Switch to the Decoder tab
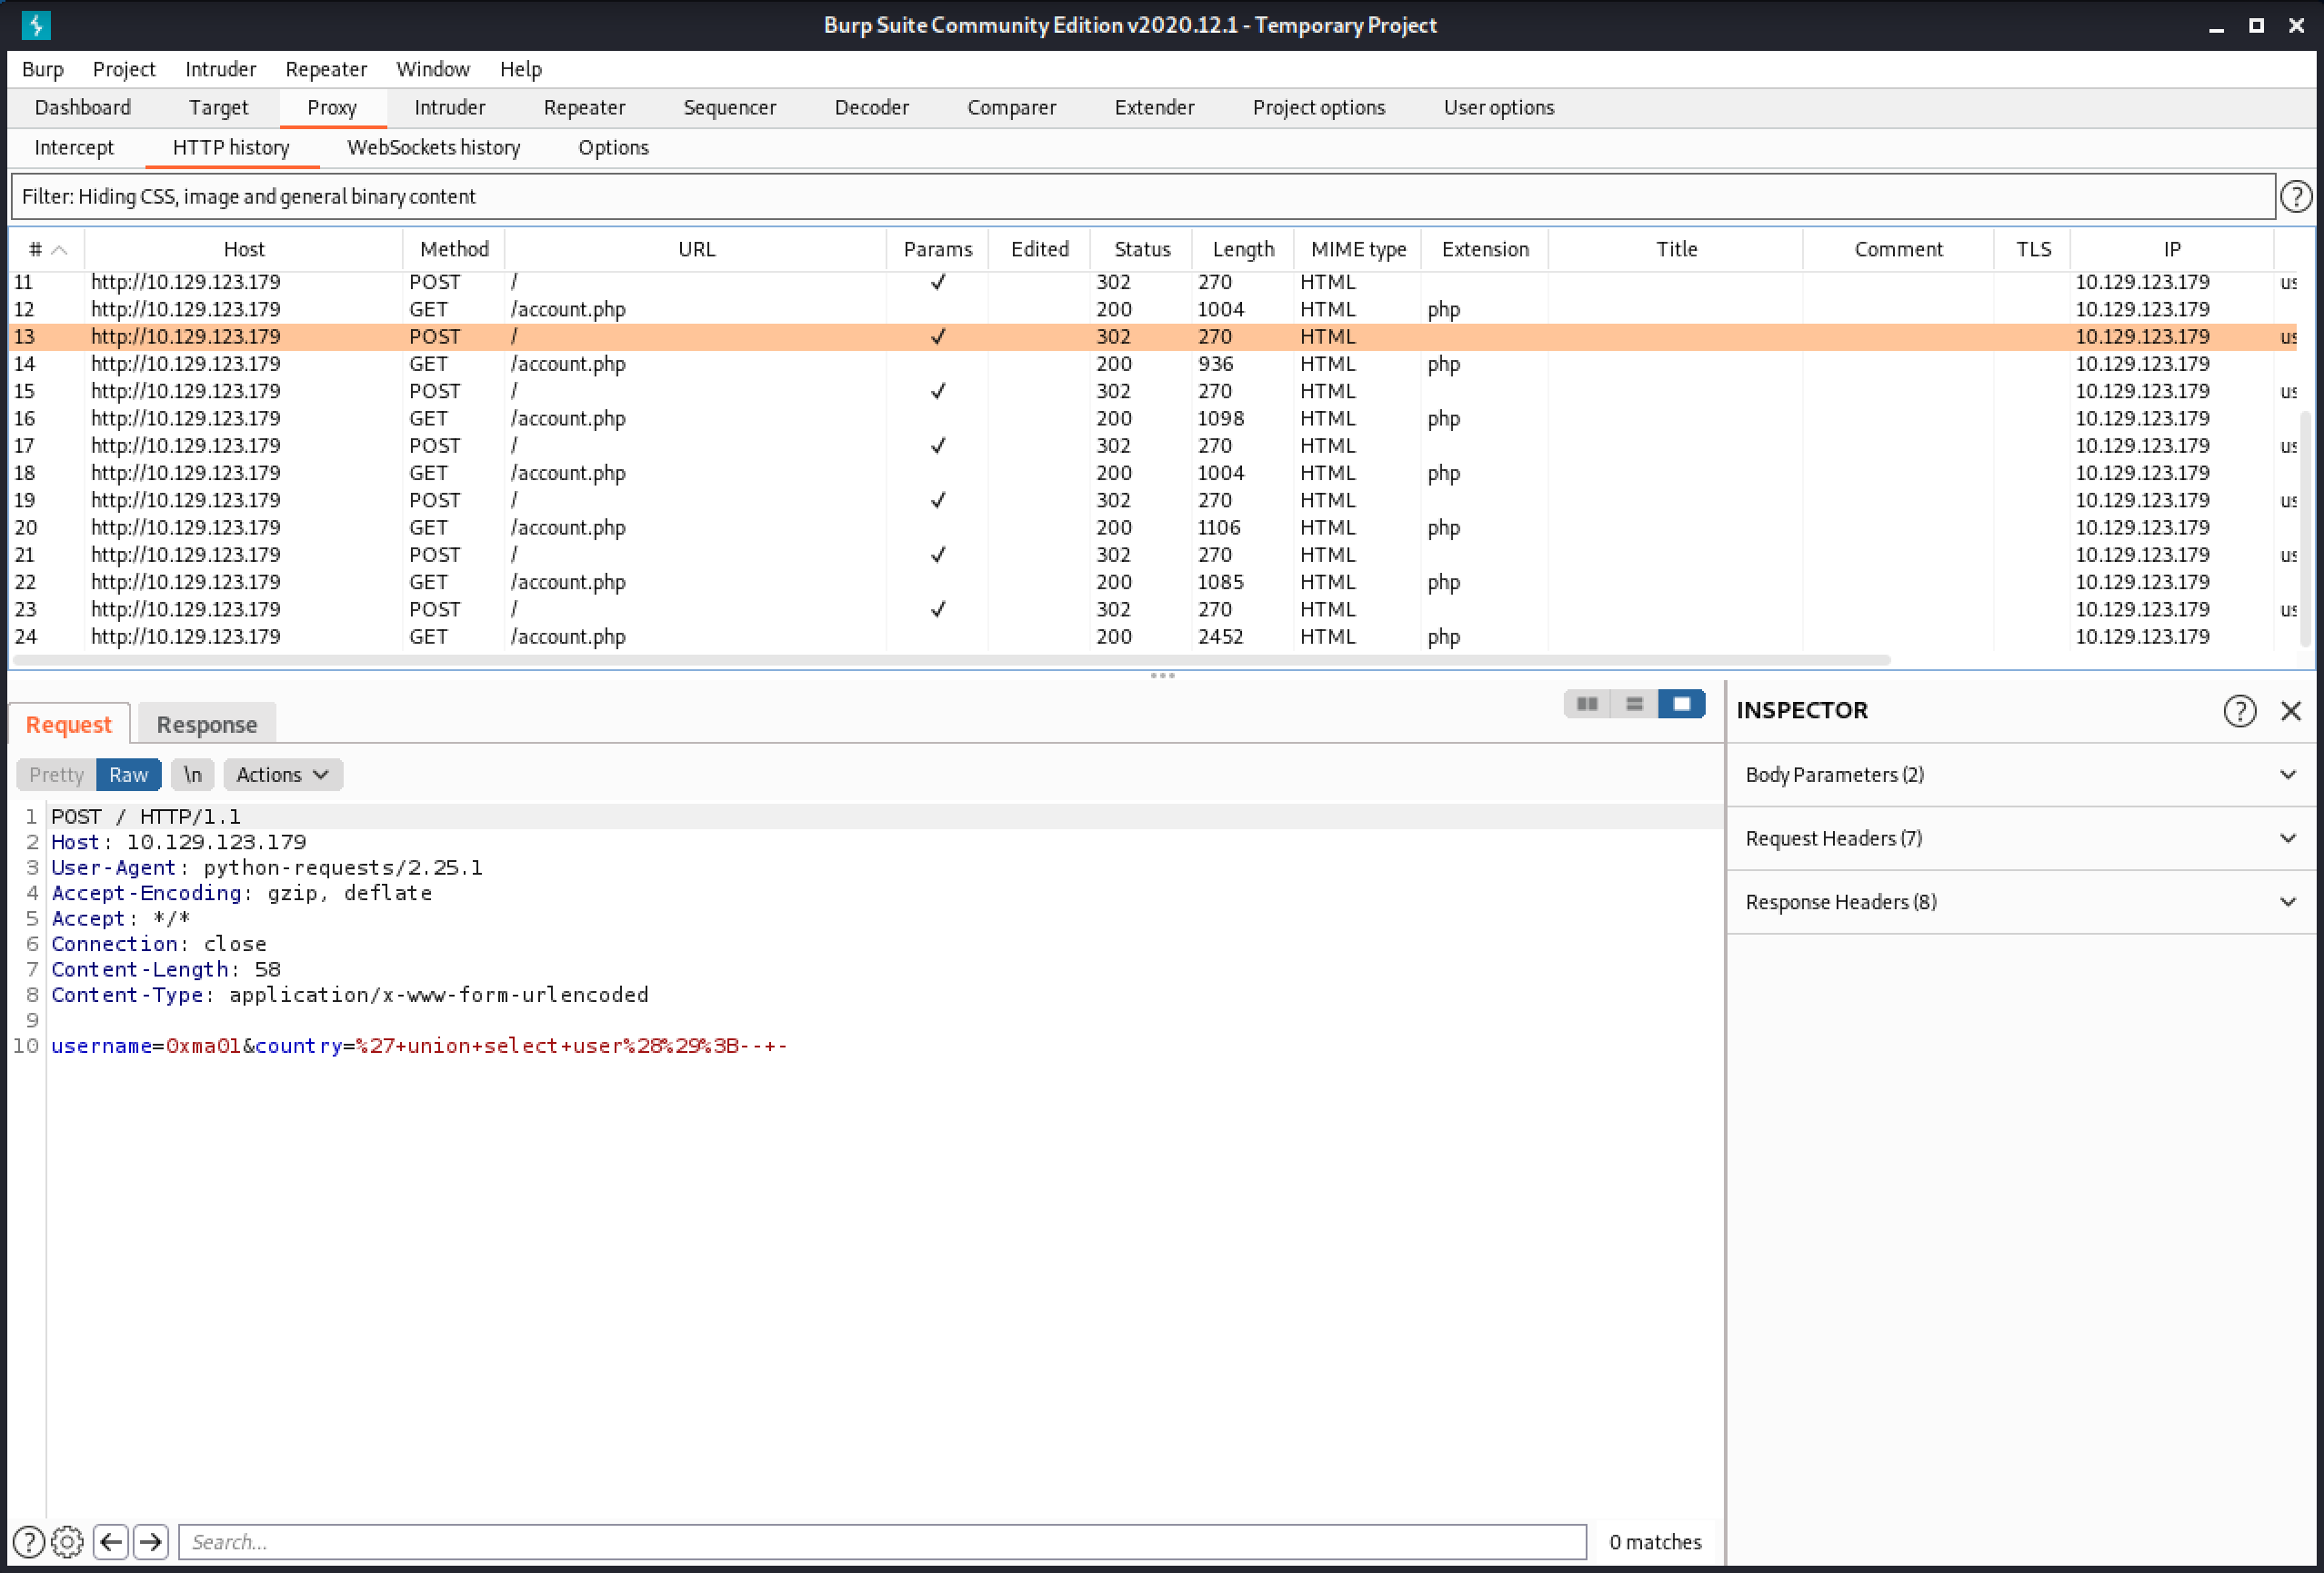 click(x=871, y=107)
